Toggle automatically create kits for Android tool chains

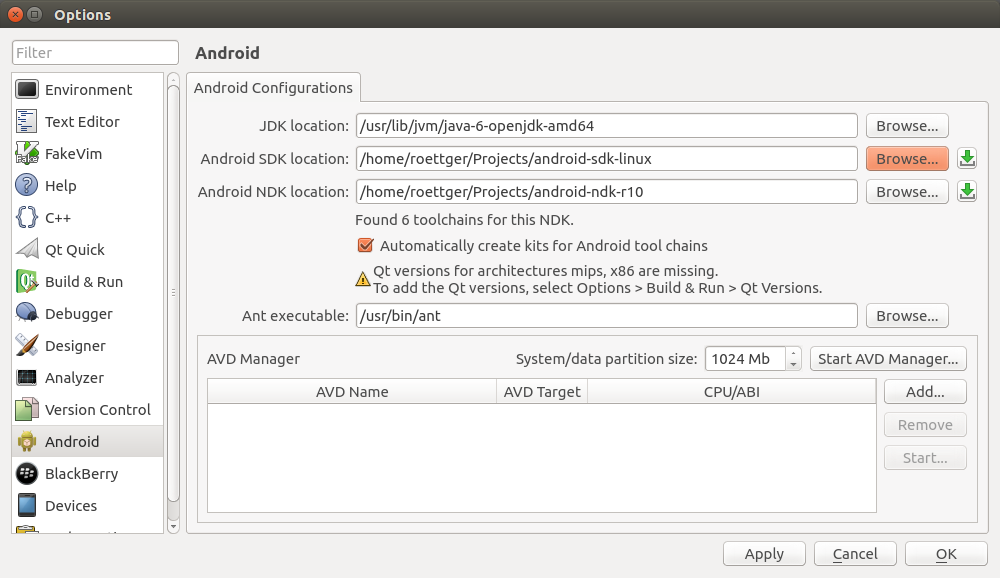365,246
